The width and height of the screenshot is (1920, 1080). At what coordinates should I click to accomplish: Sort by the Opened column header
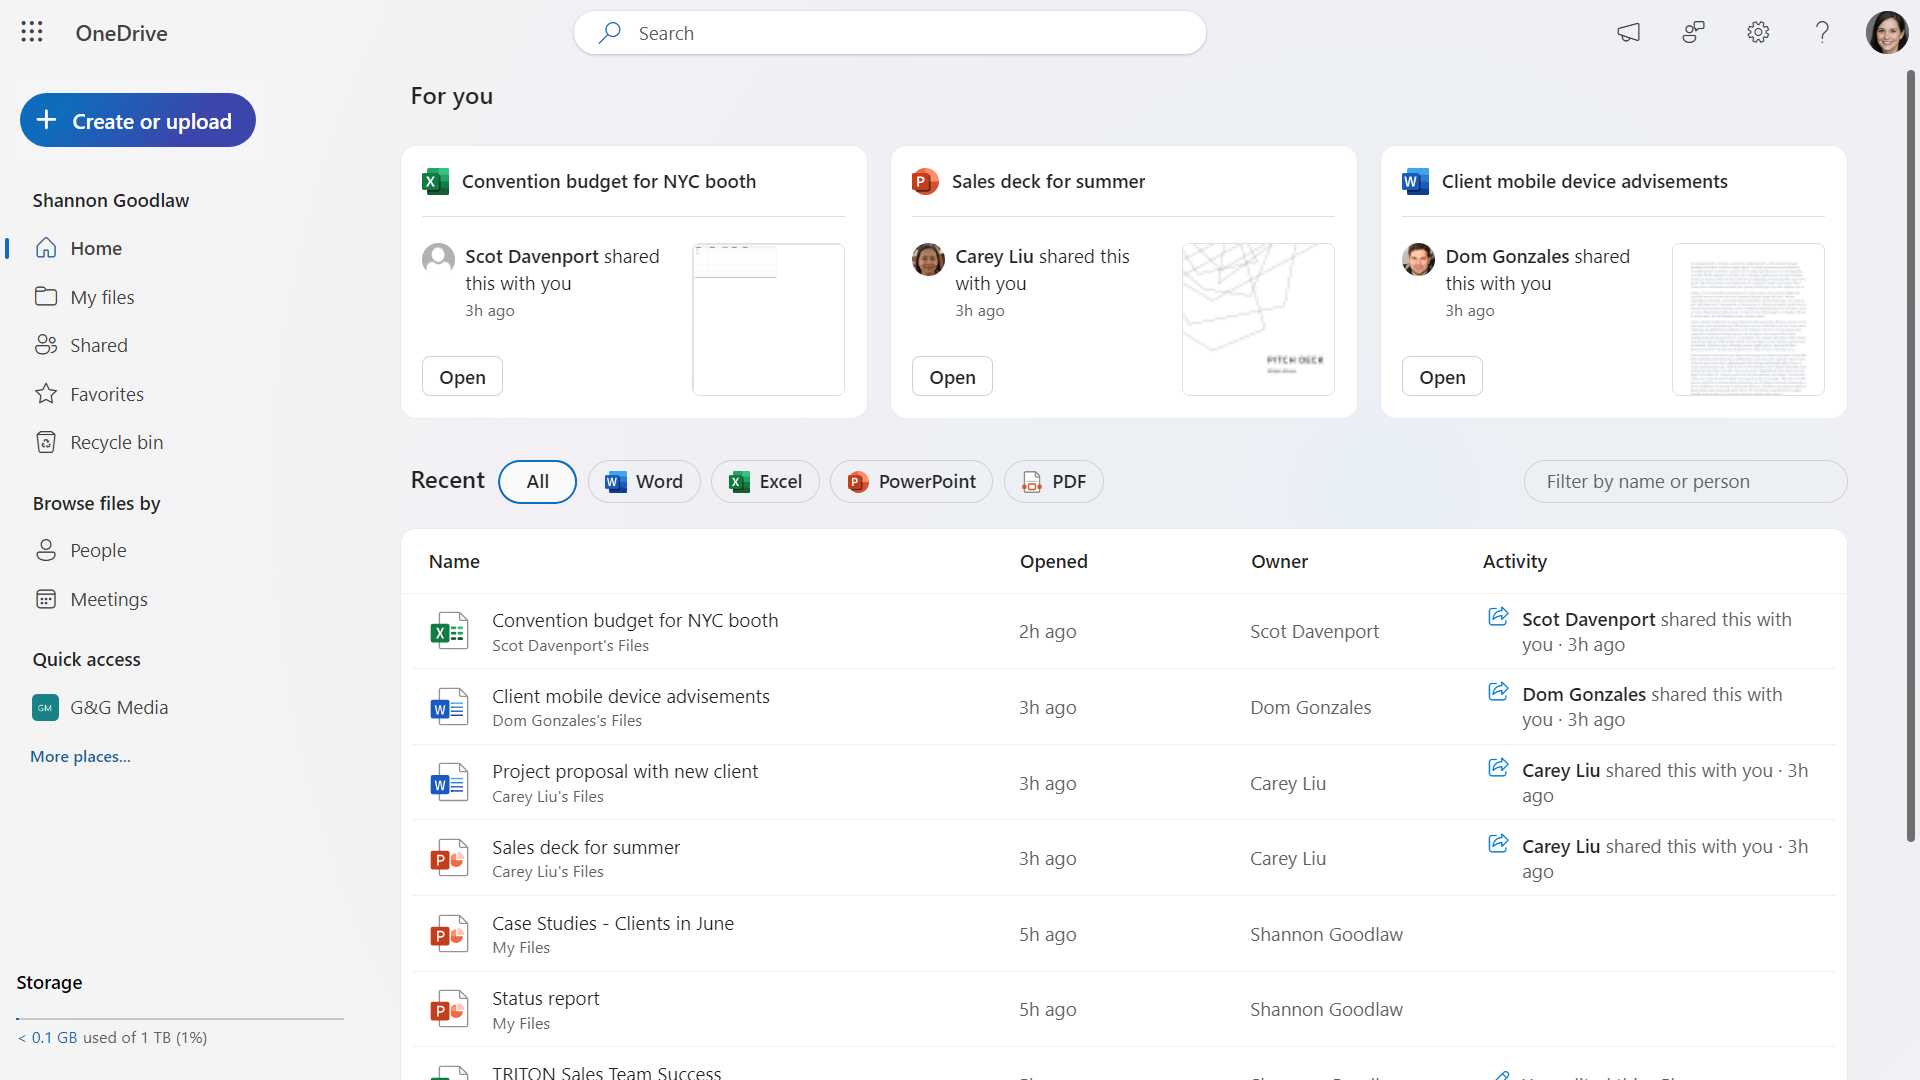[x=1053, y=561]
